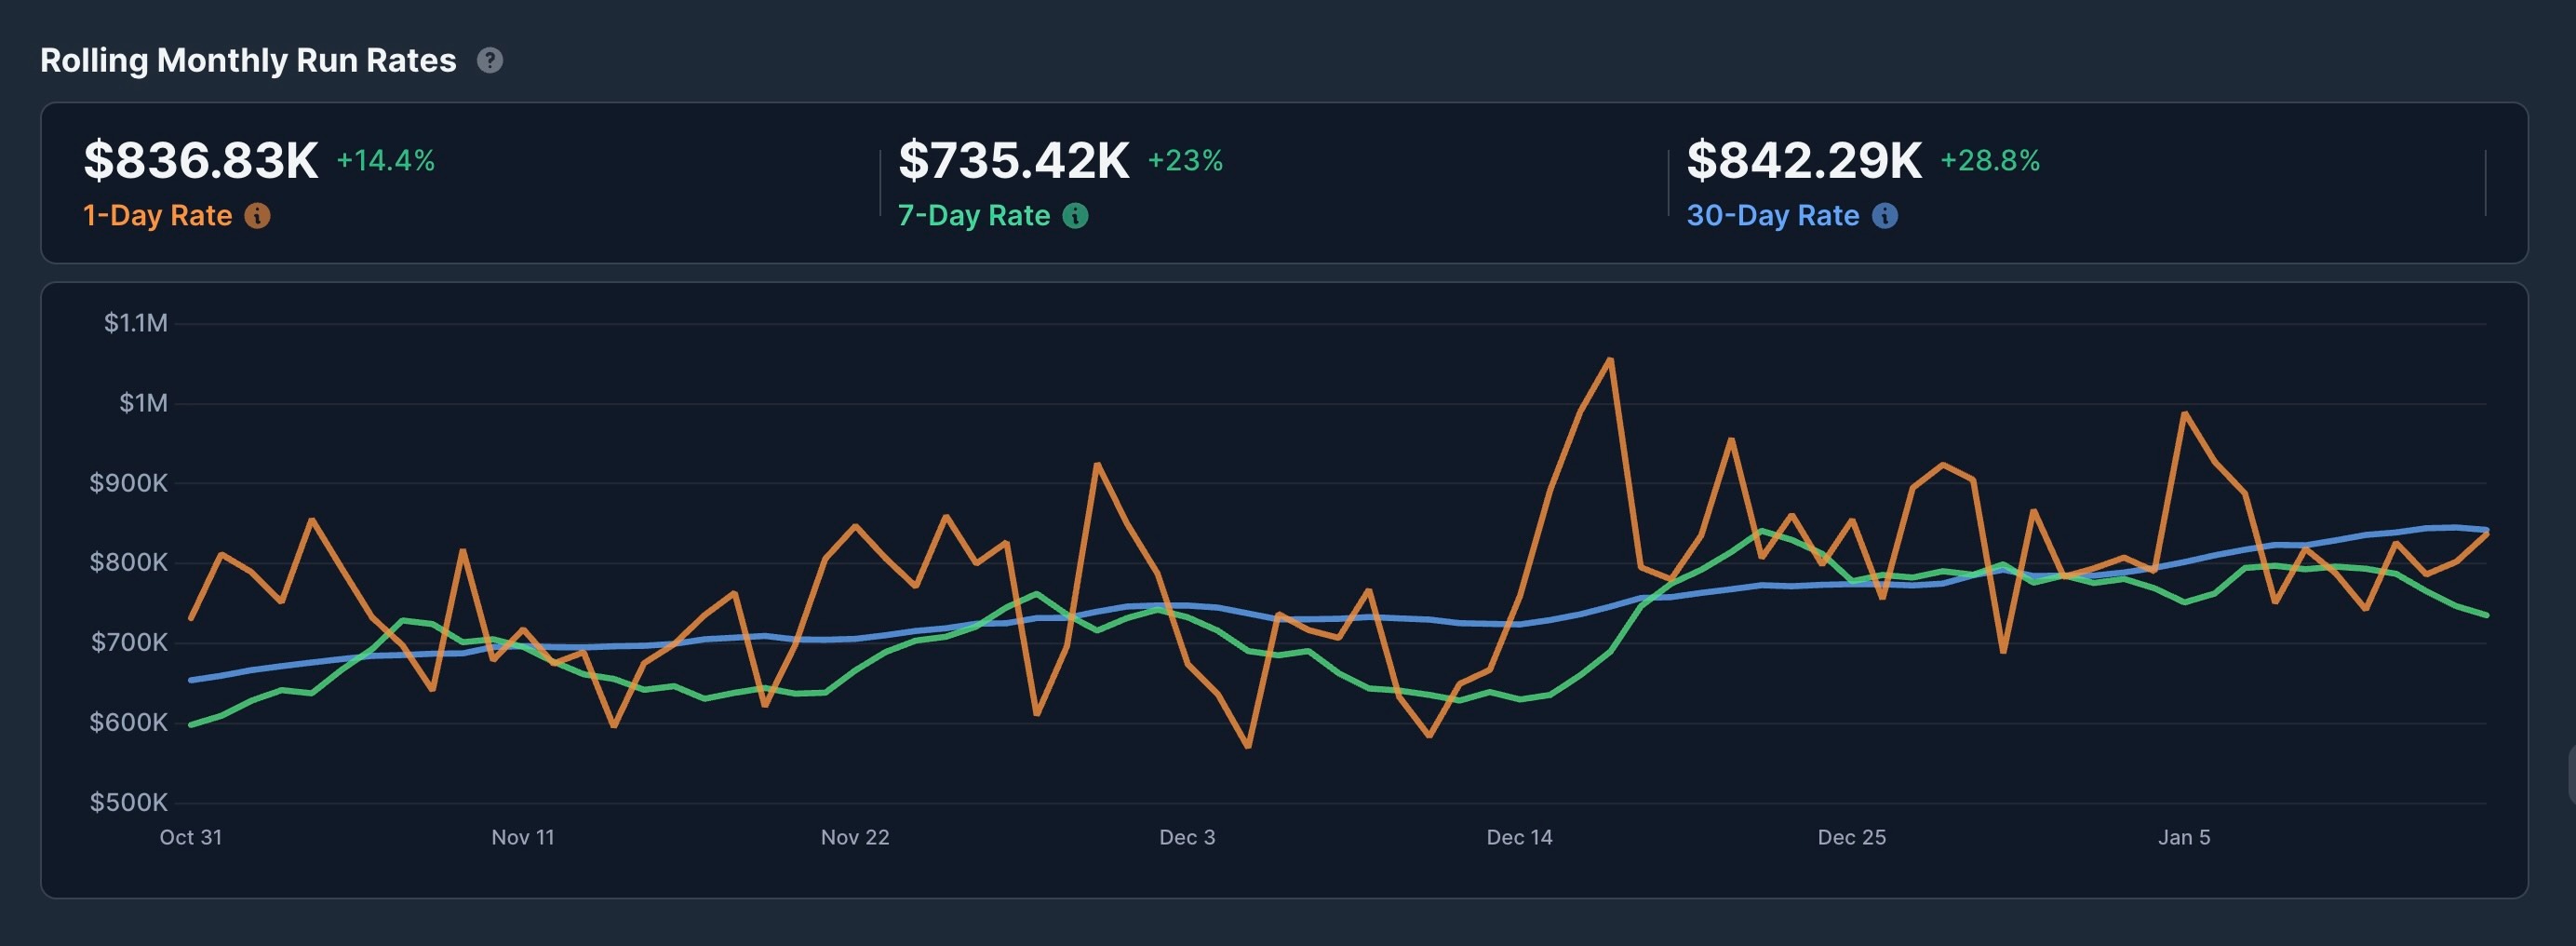Click the Dec 14 x-axis date
The image size is (2576, 946).
click(x=1520, y=838)
